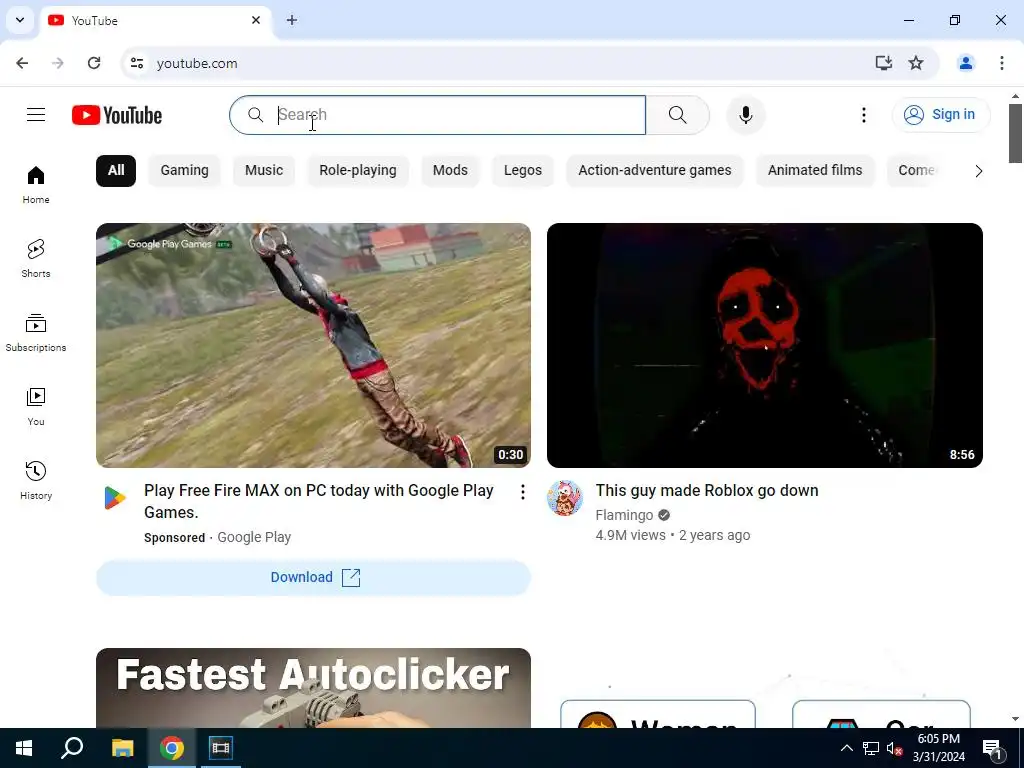Select the Music filter chip
1024x768 pixels.
pos(264,170)
